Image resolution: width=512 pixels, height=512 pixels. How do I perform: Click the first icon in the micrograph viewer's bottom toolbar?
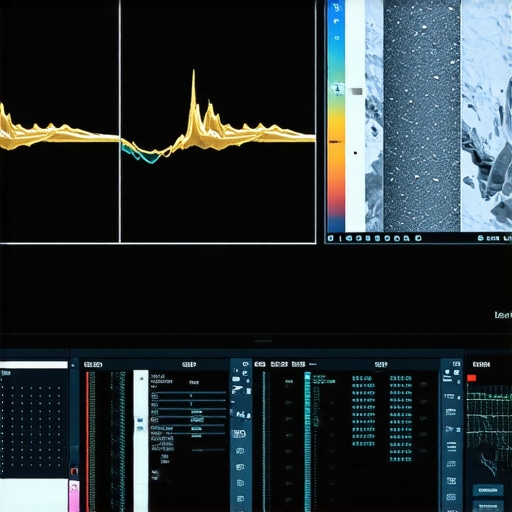click(330, 238)
